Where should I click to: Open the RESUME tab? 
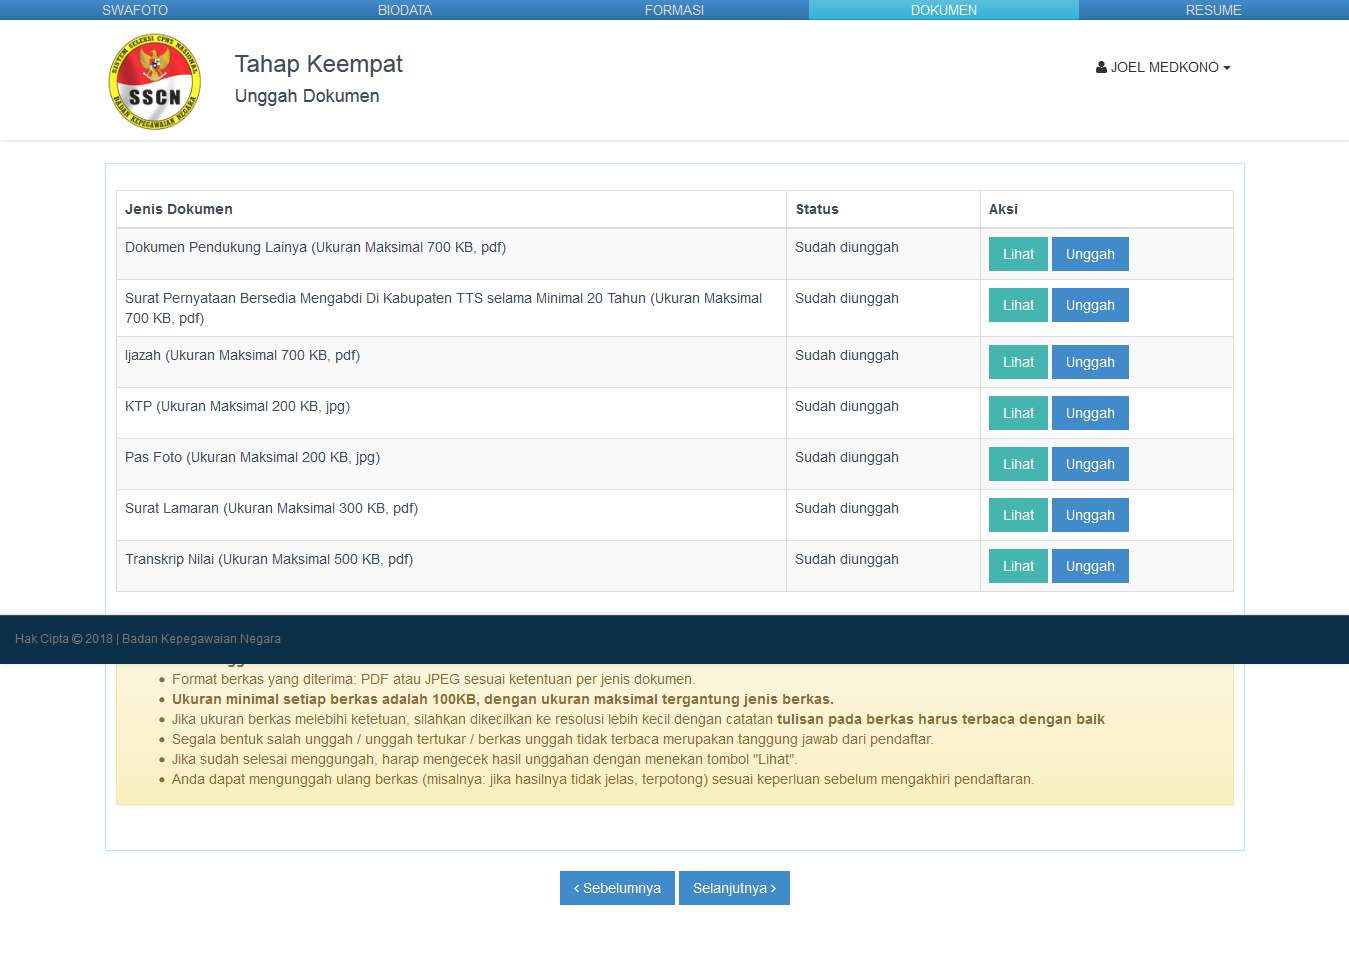[1213, 10]
